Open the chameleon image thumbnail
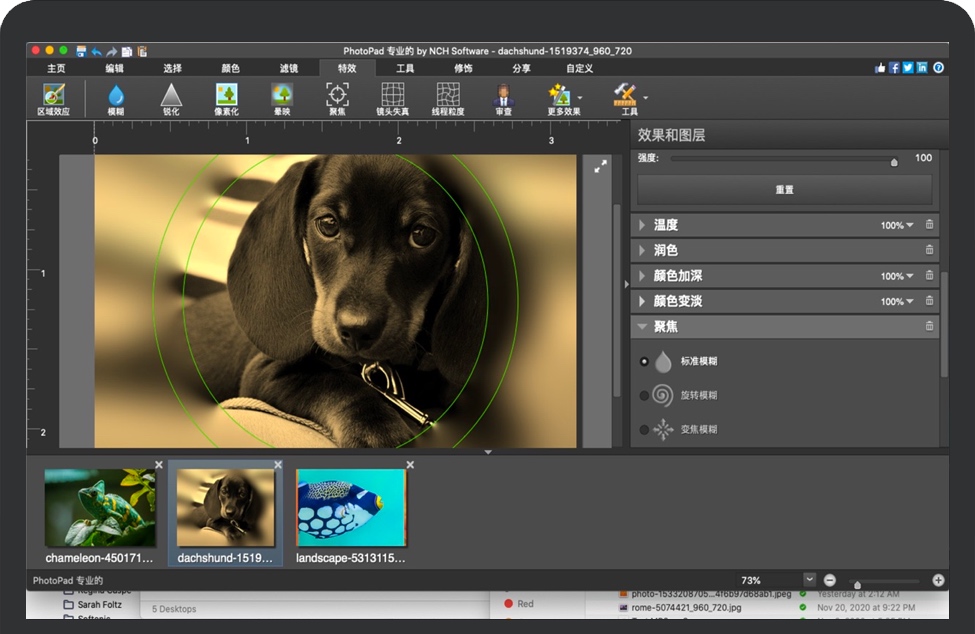 100,508
